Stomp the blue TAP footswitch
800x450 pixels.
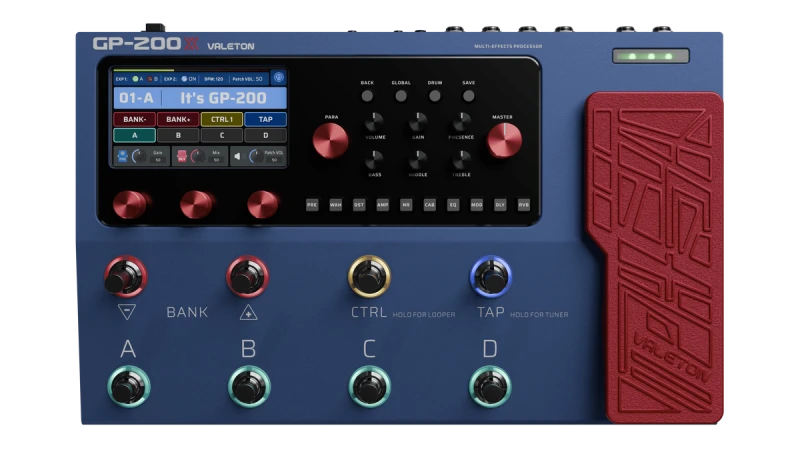(x=490, y=277)
